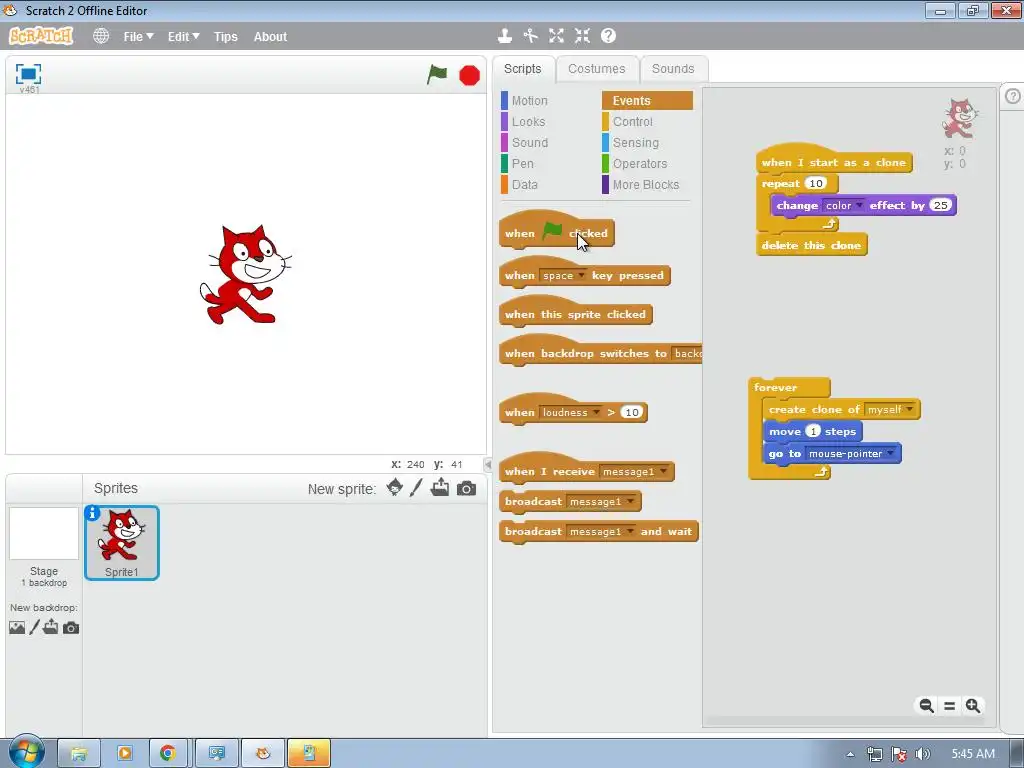This screenshot has height=768, width=1024.
Task: Select the Looks block category
Action: 528,121
